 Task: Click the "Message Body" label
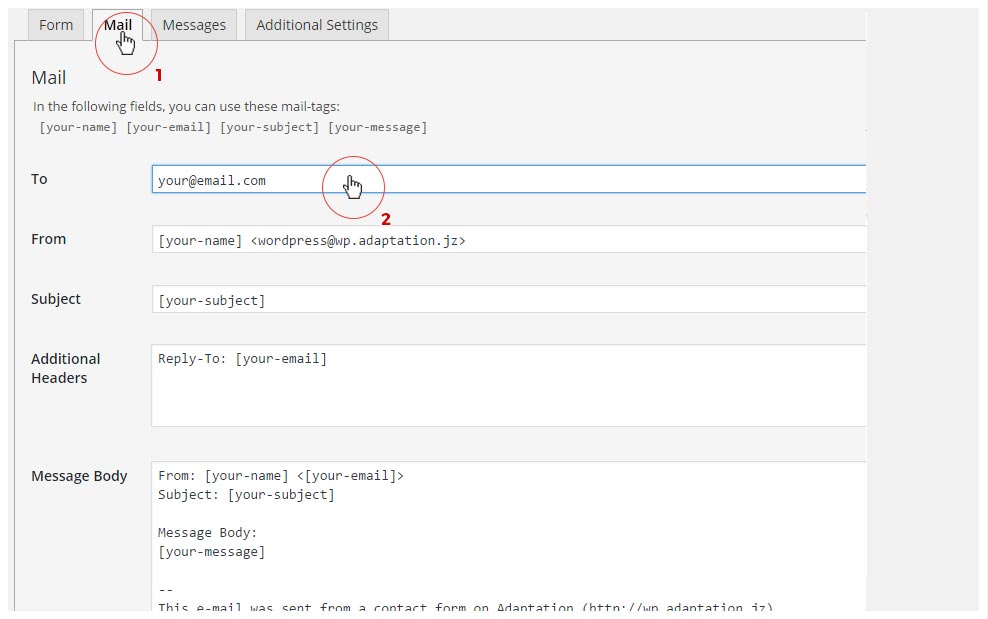click(x=79, y=476)
